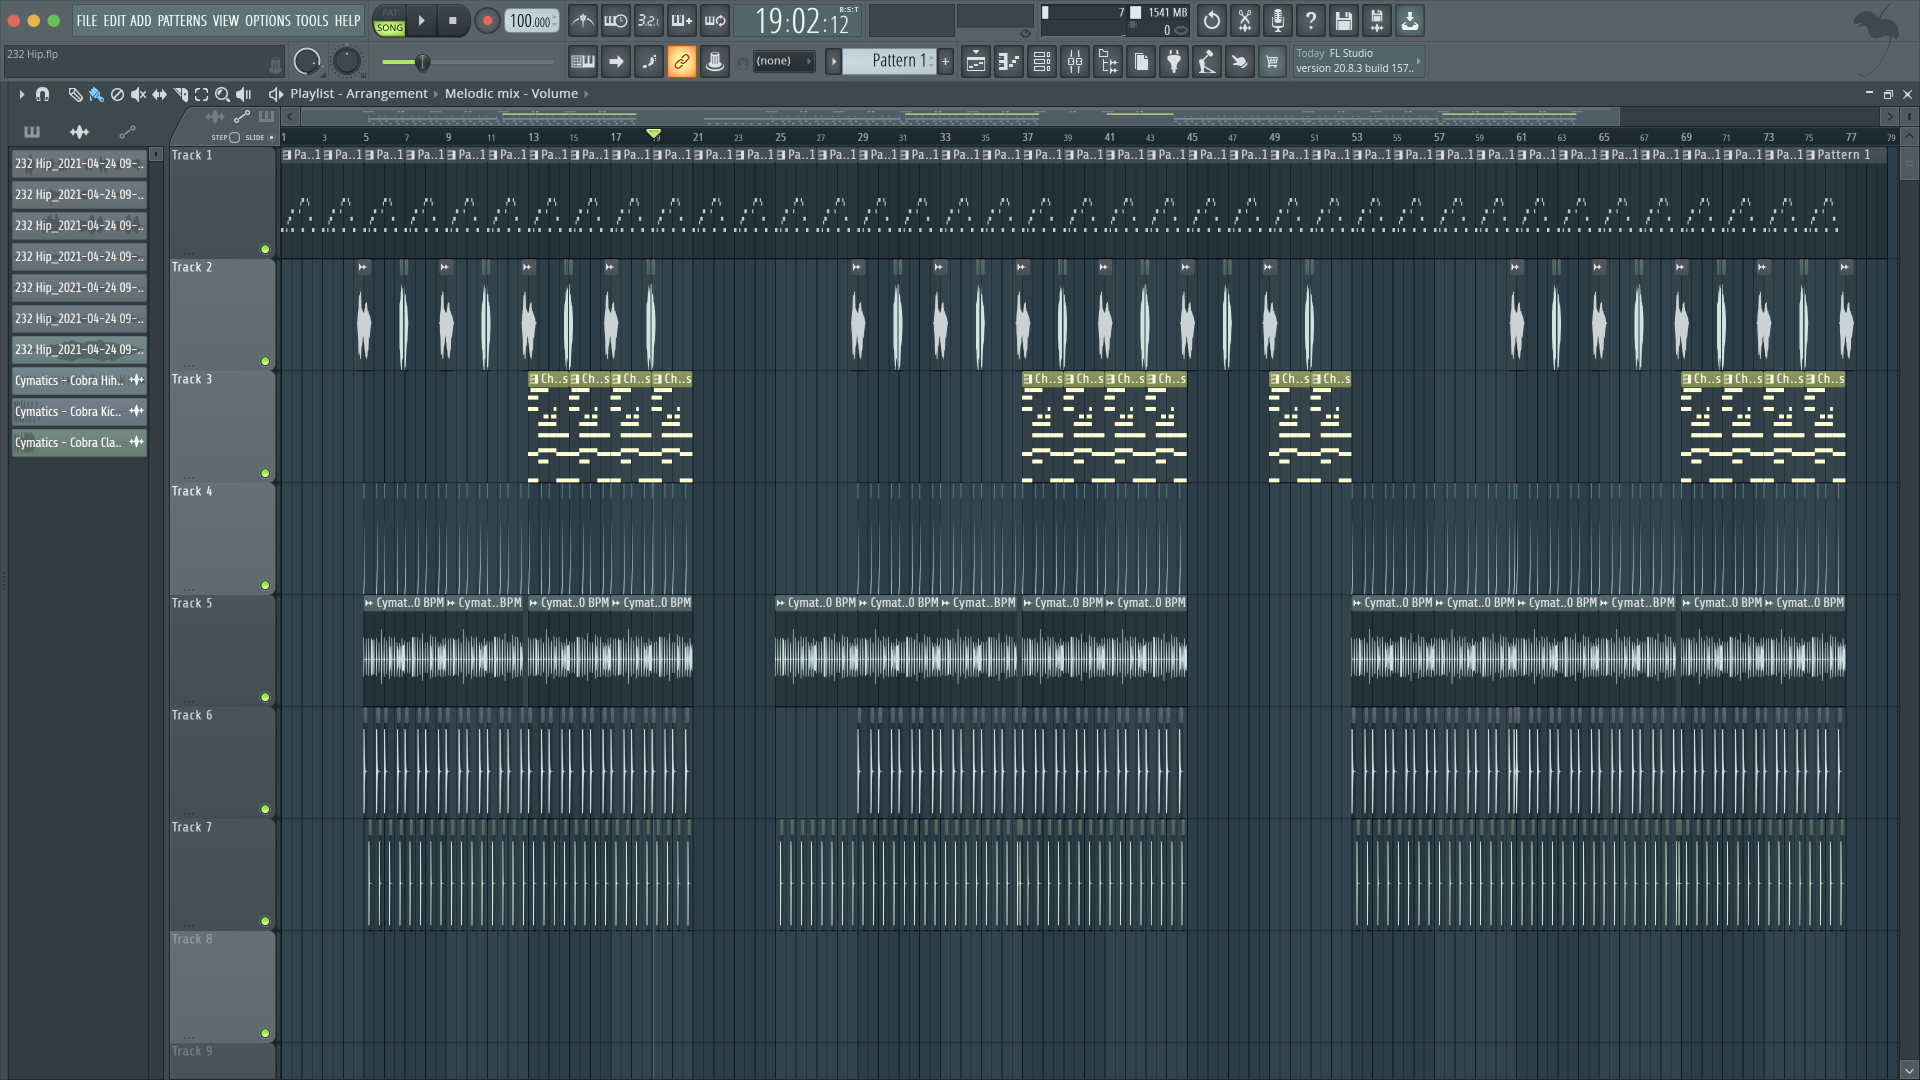Select the Paint brush tool
1920x1080 pixels.
pos(96,94)
